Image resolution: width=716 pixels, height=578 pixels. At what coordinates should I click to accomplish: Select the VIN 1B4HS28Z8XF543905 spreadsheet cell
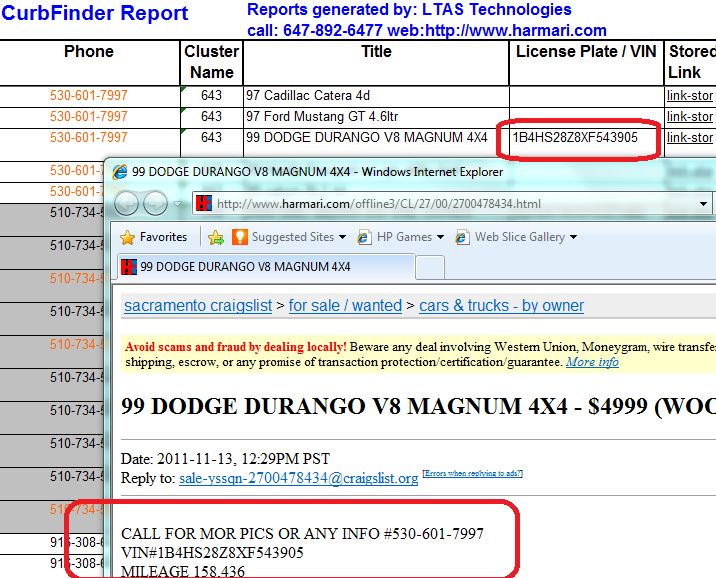(x=586, y=144)
